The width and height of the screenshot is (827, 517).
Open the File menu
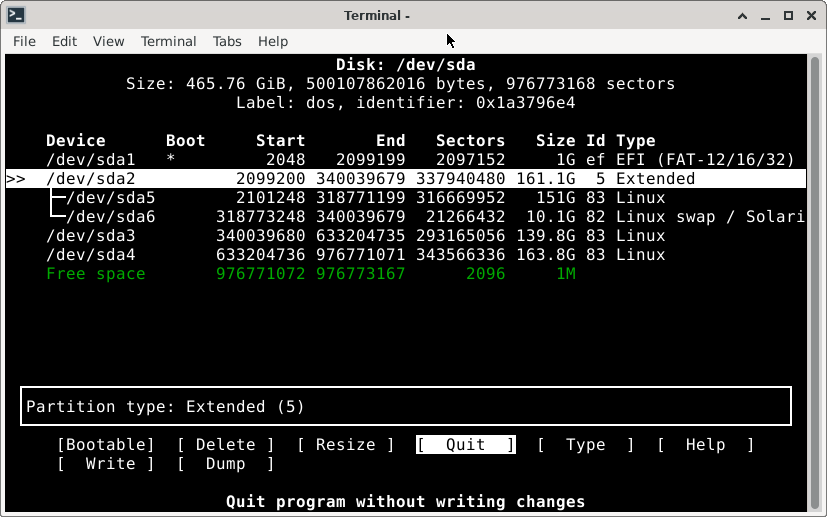point(24,41)
